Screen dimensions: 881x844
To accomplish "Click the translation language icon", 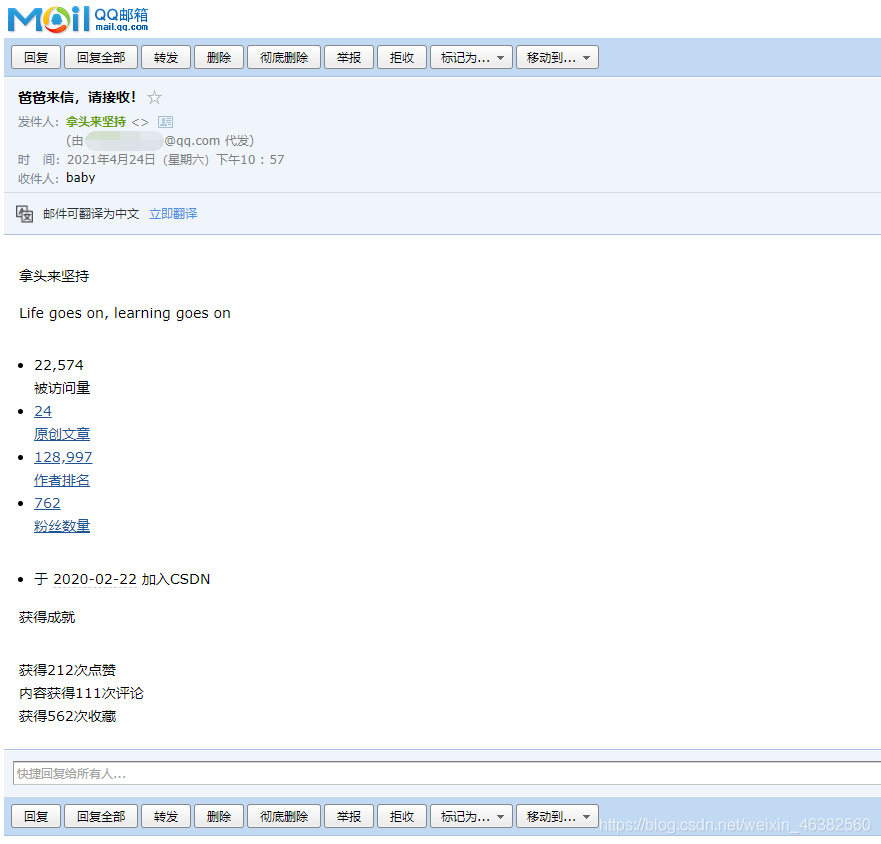I will tap(23, 213).
